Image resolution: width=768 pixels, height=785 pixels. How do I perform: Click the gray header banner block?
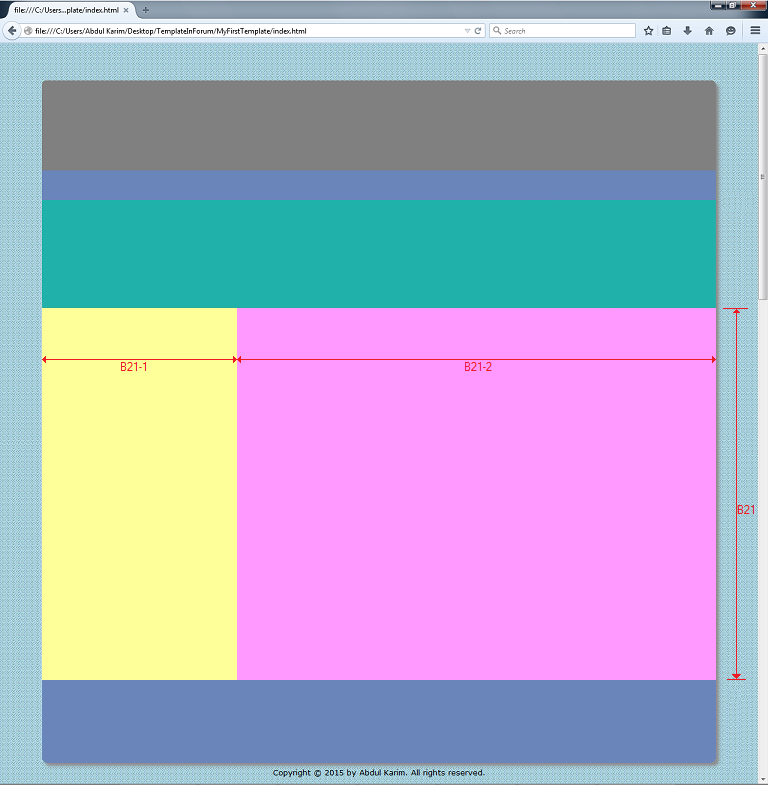[x=379, y=126]
